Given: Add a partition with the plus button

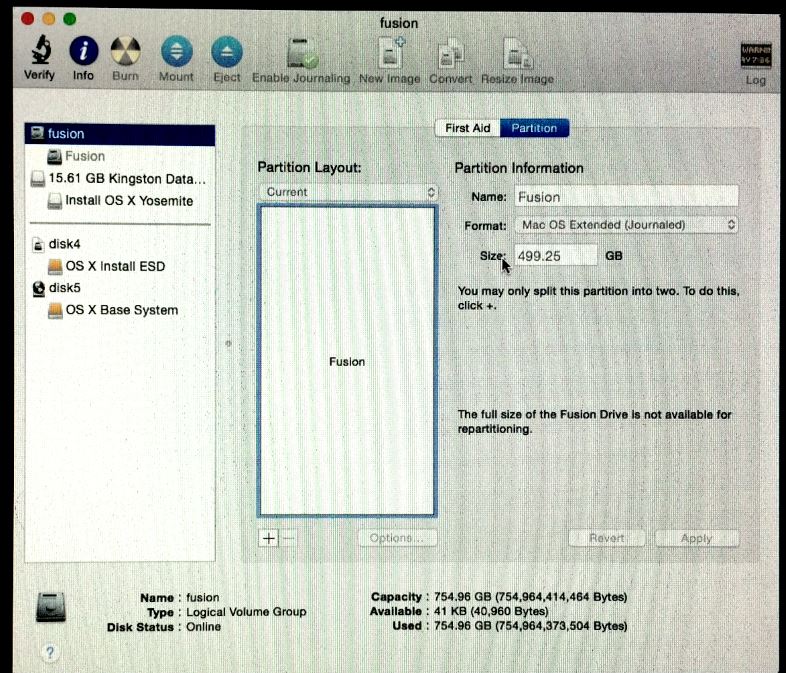Looking at the screenshot, I should pyautogui.click(x=269, y=538).
